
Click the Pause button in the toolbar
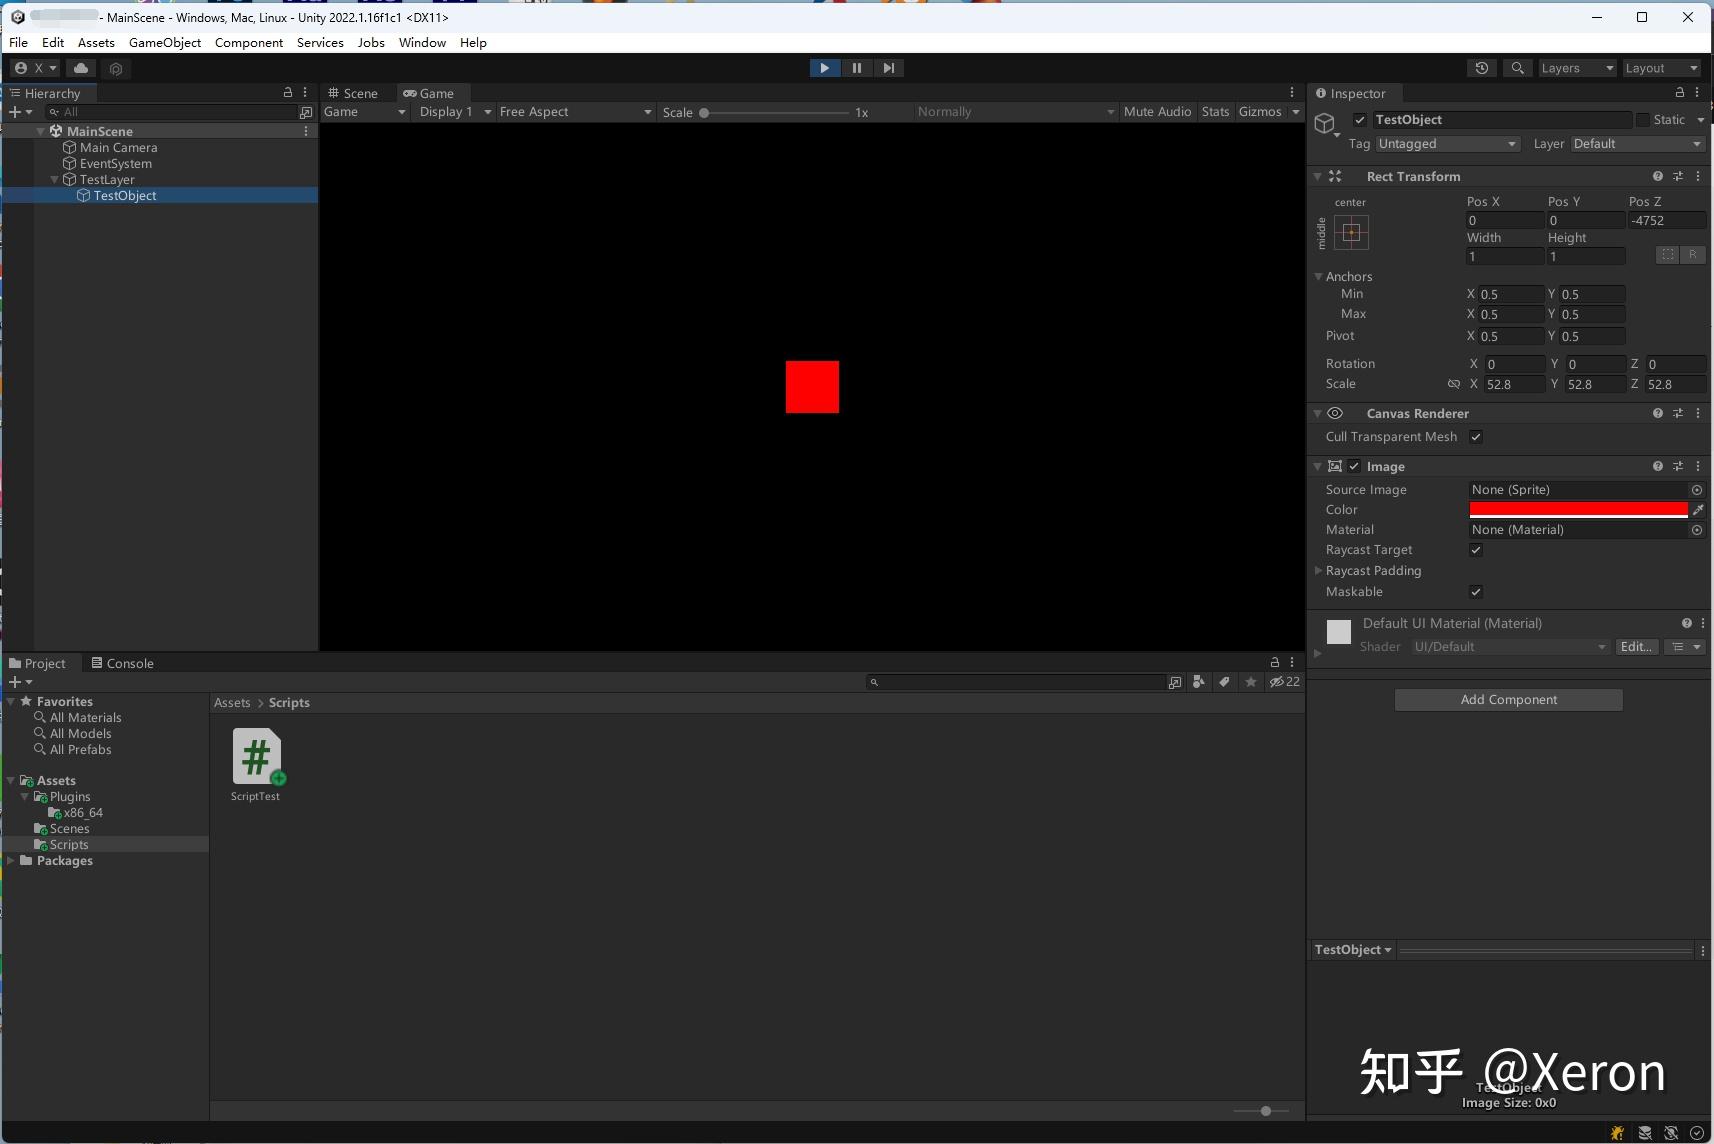(857, 68)
